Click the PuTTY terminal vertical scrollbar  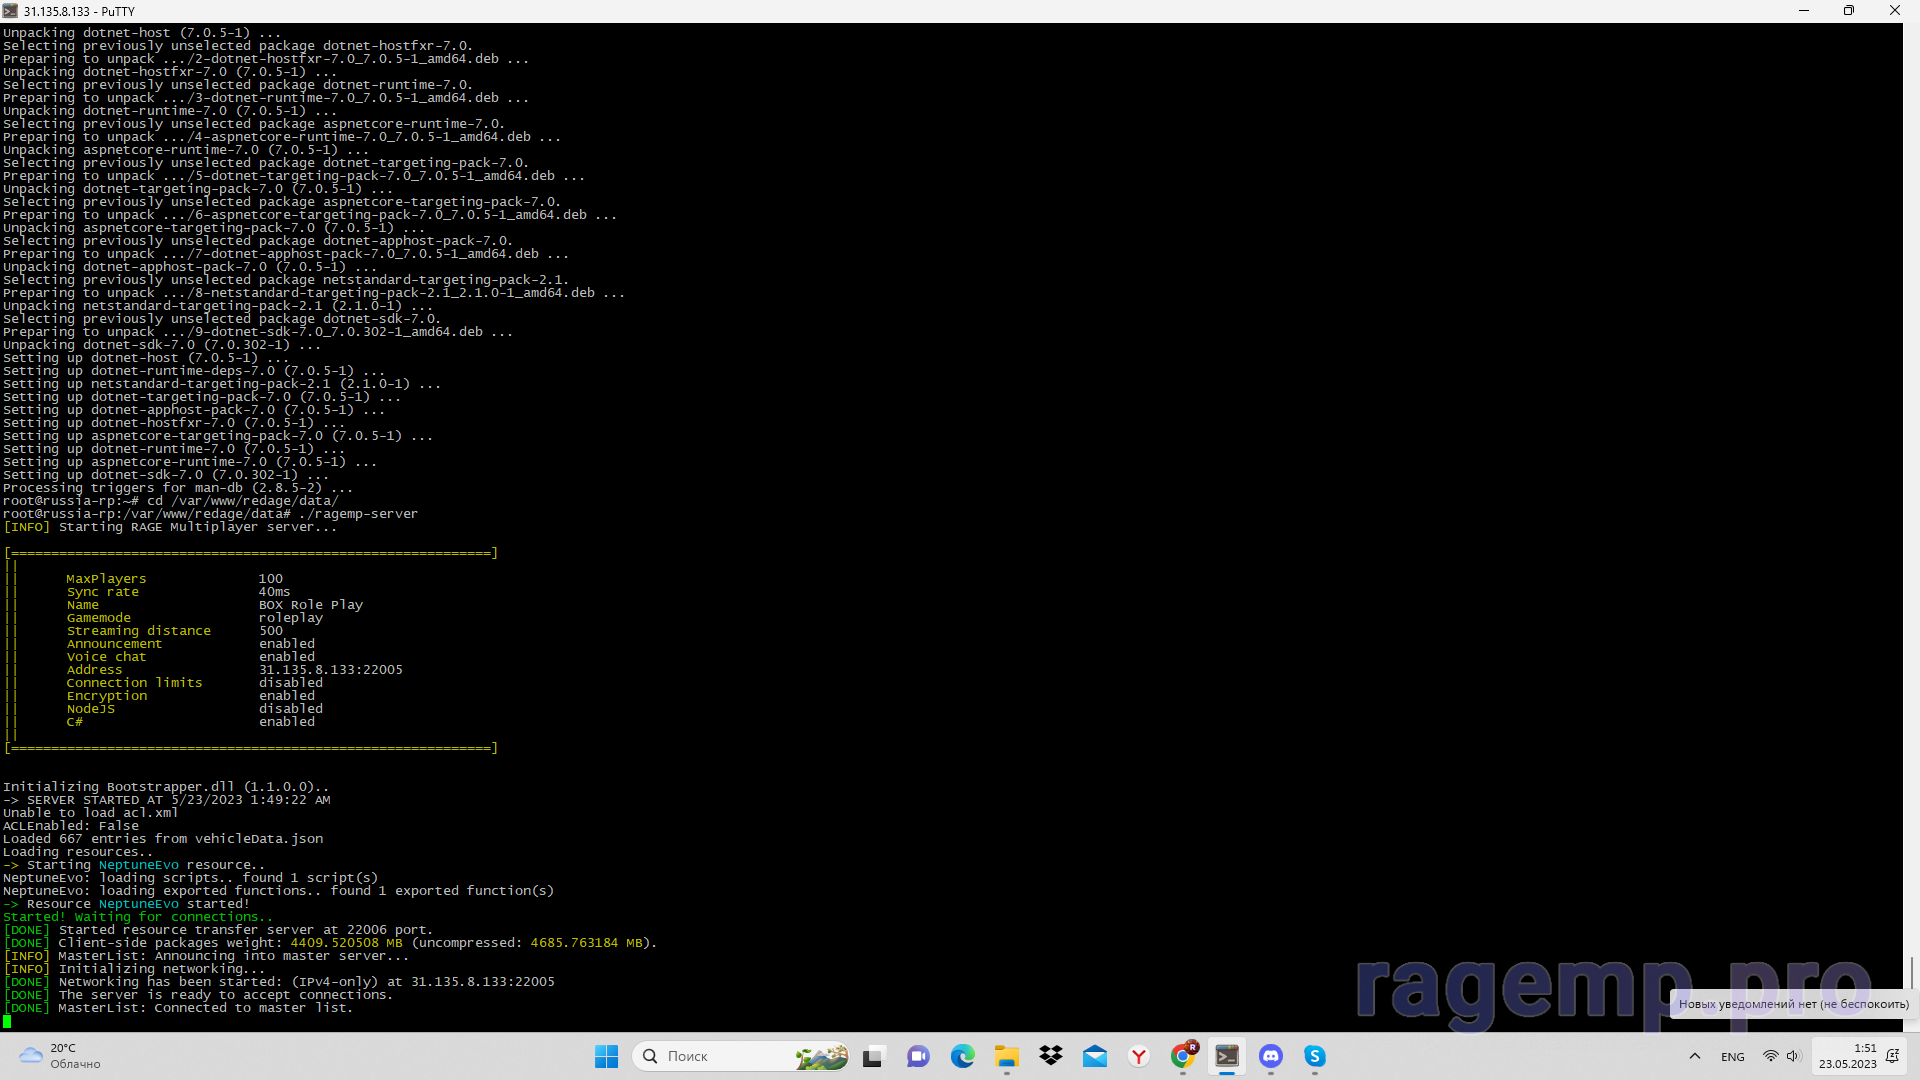[1911, 500]
